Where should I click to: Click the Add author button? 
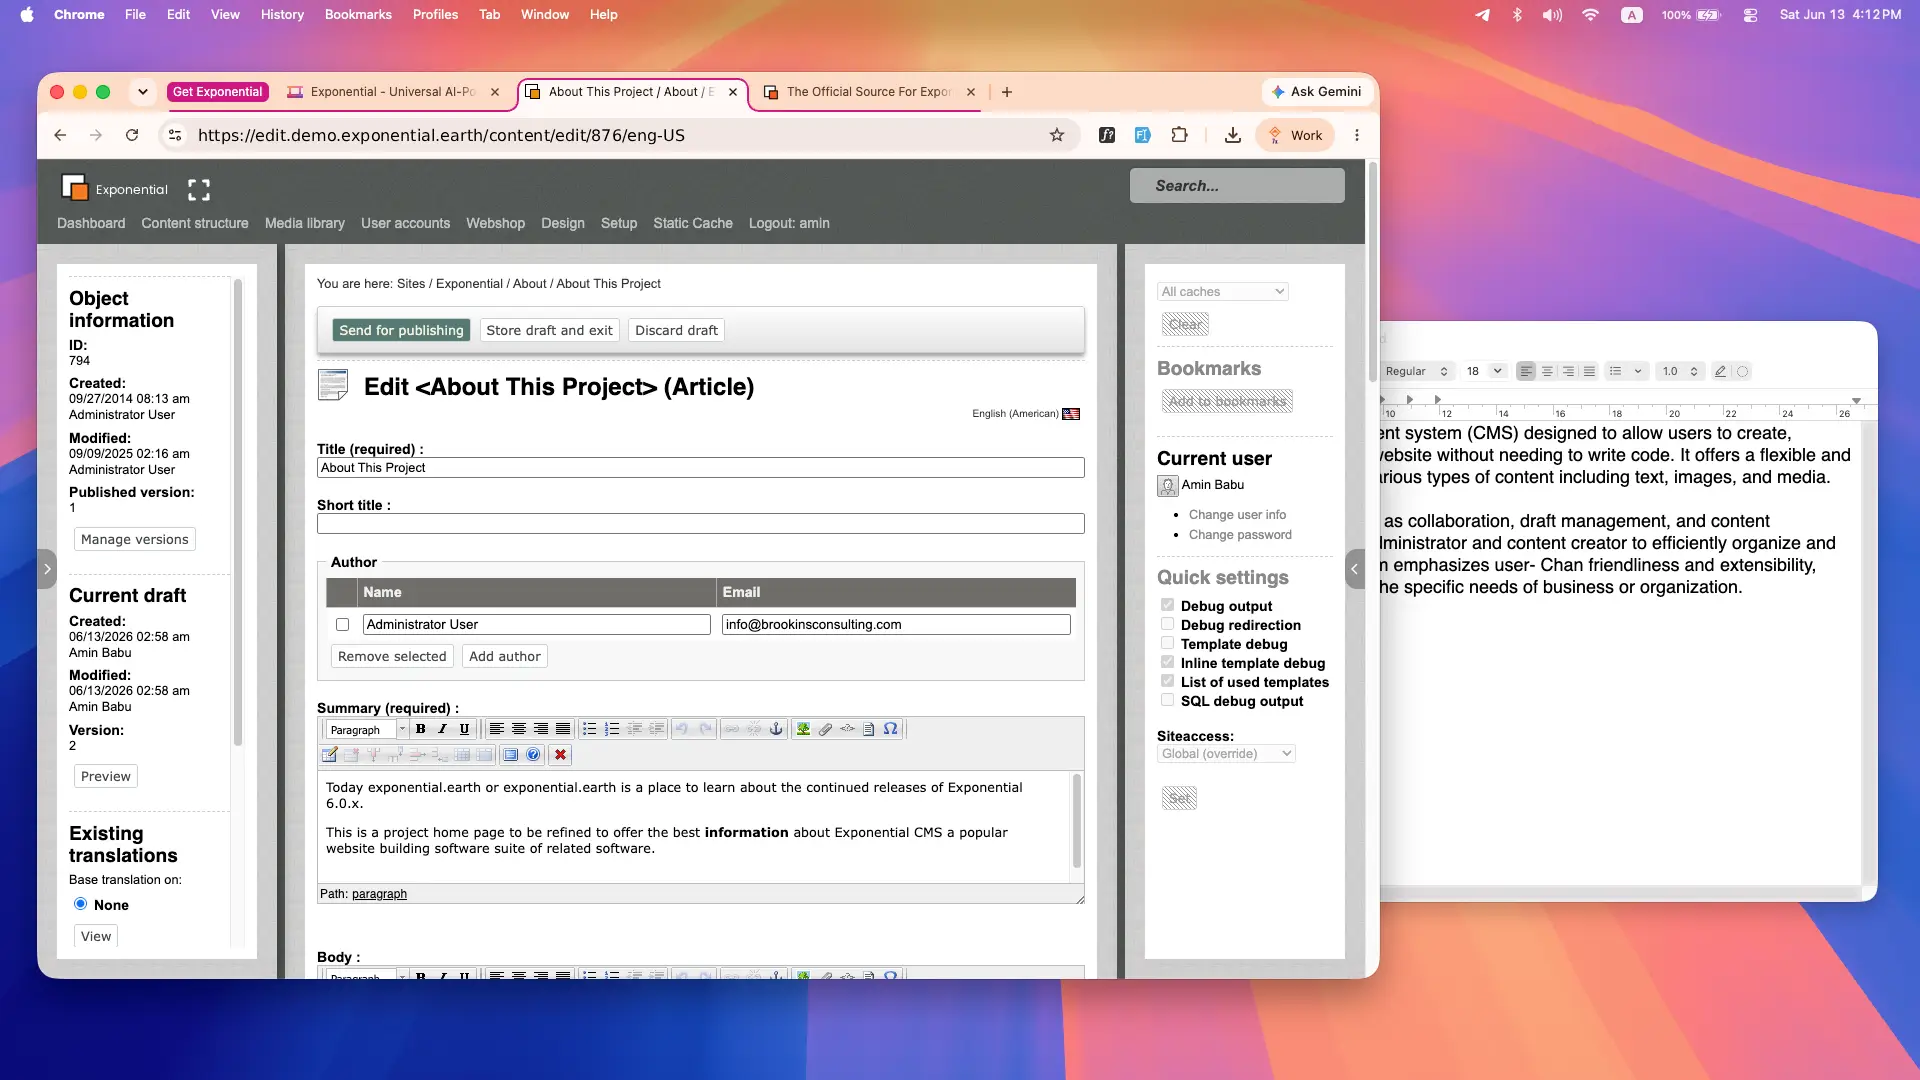pyautogui.click(x=505, y=657)
